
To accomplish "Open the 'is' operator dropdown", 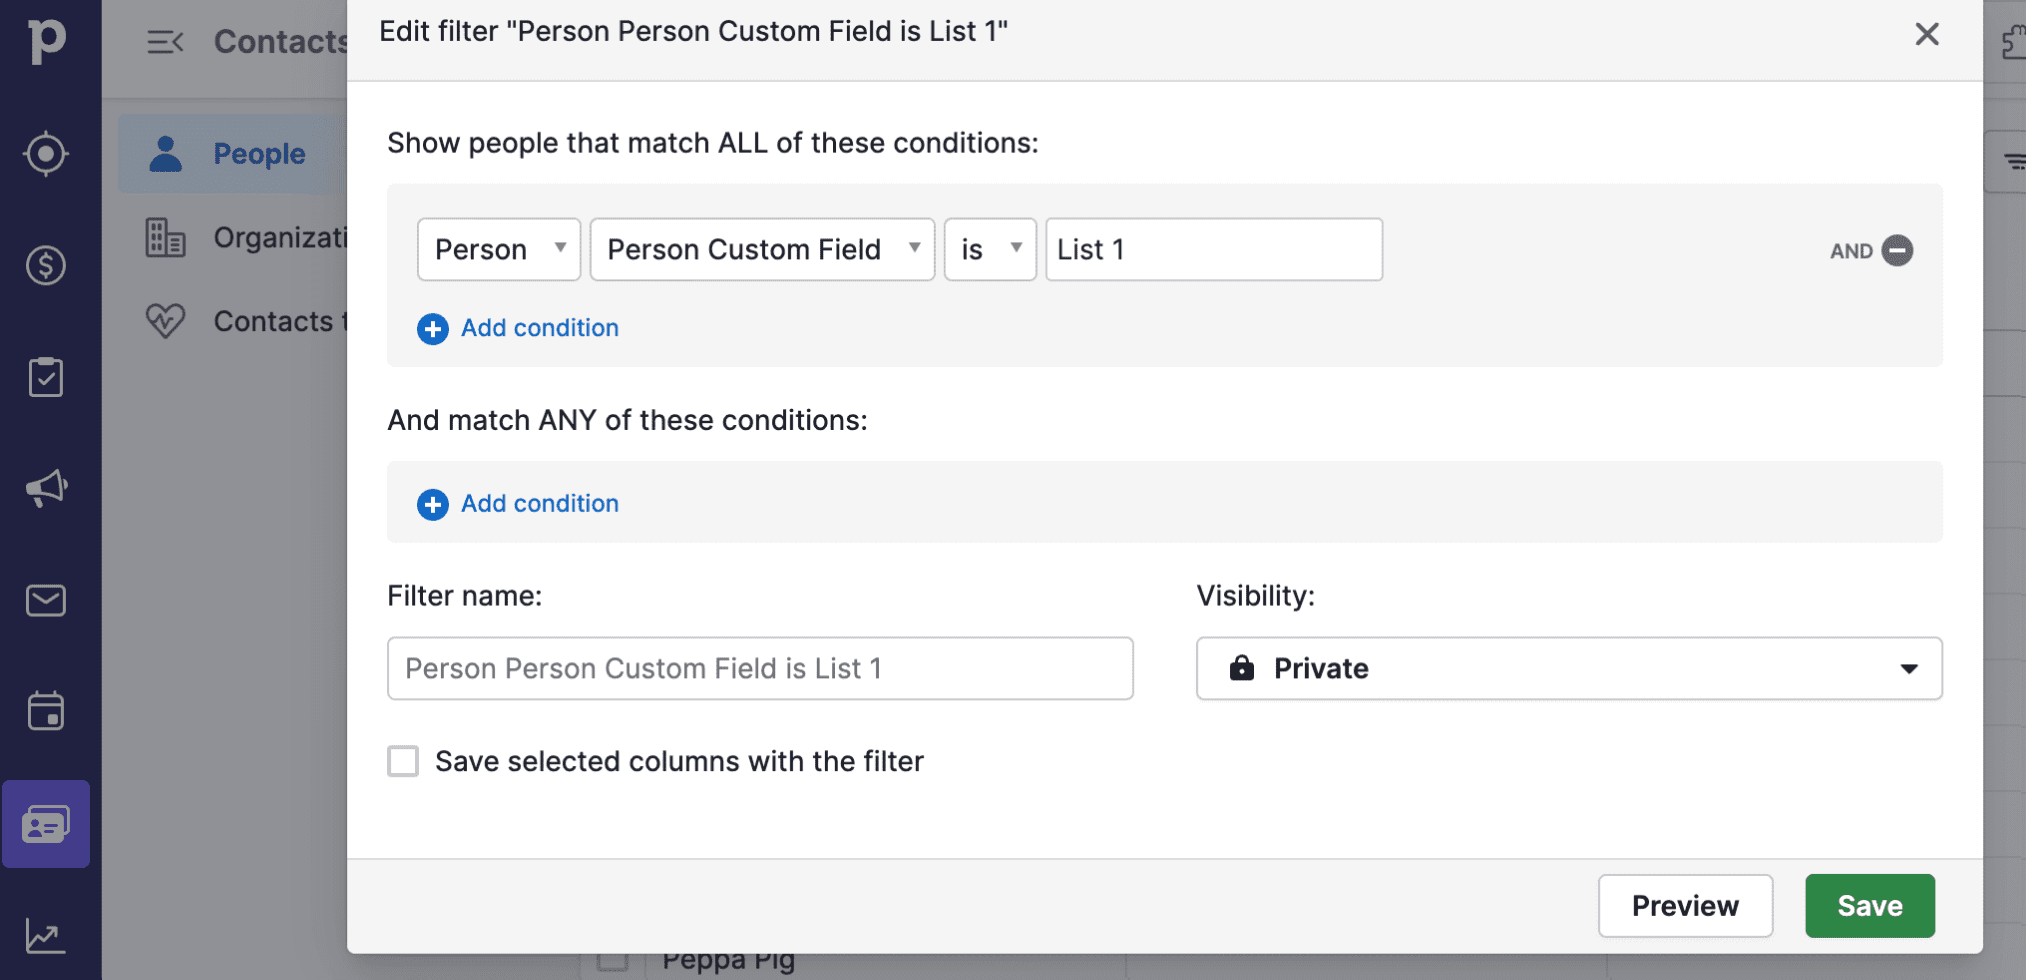I will tap(989, 250).
